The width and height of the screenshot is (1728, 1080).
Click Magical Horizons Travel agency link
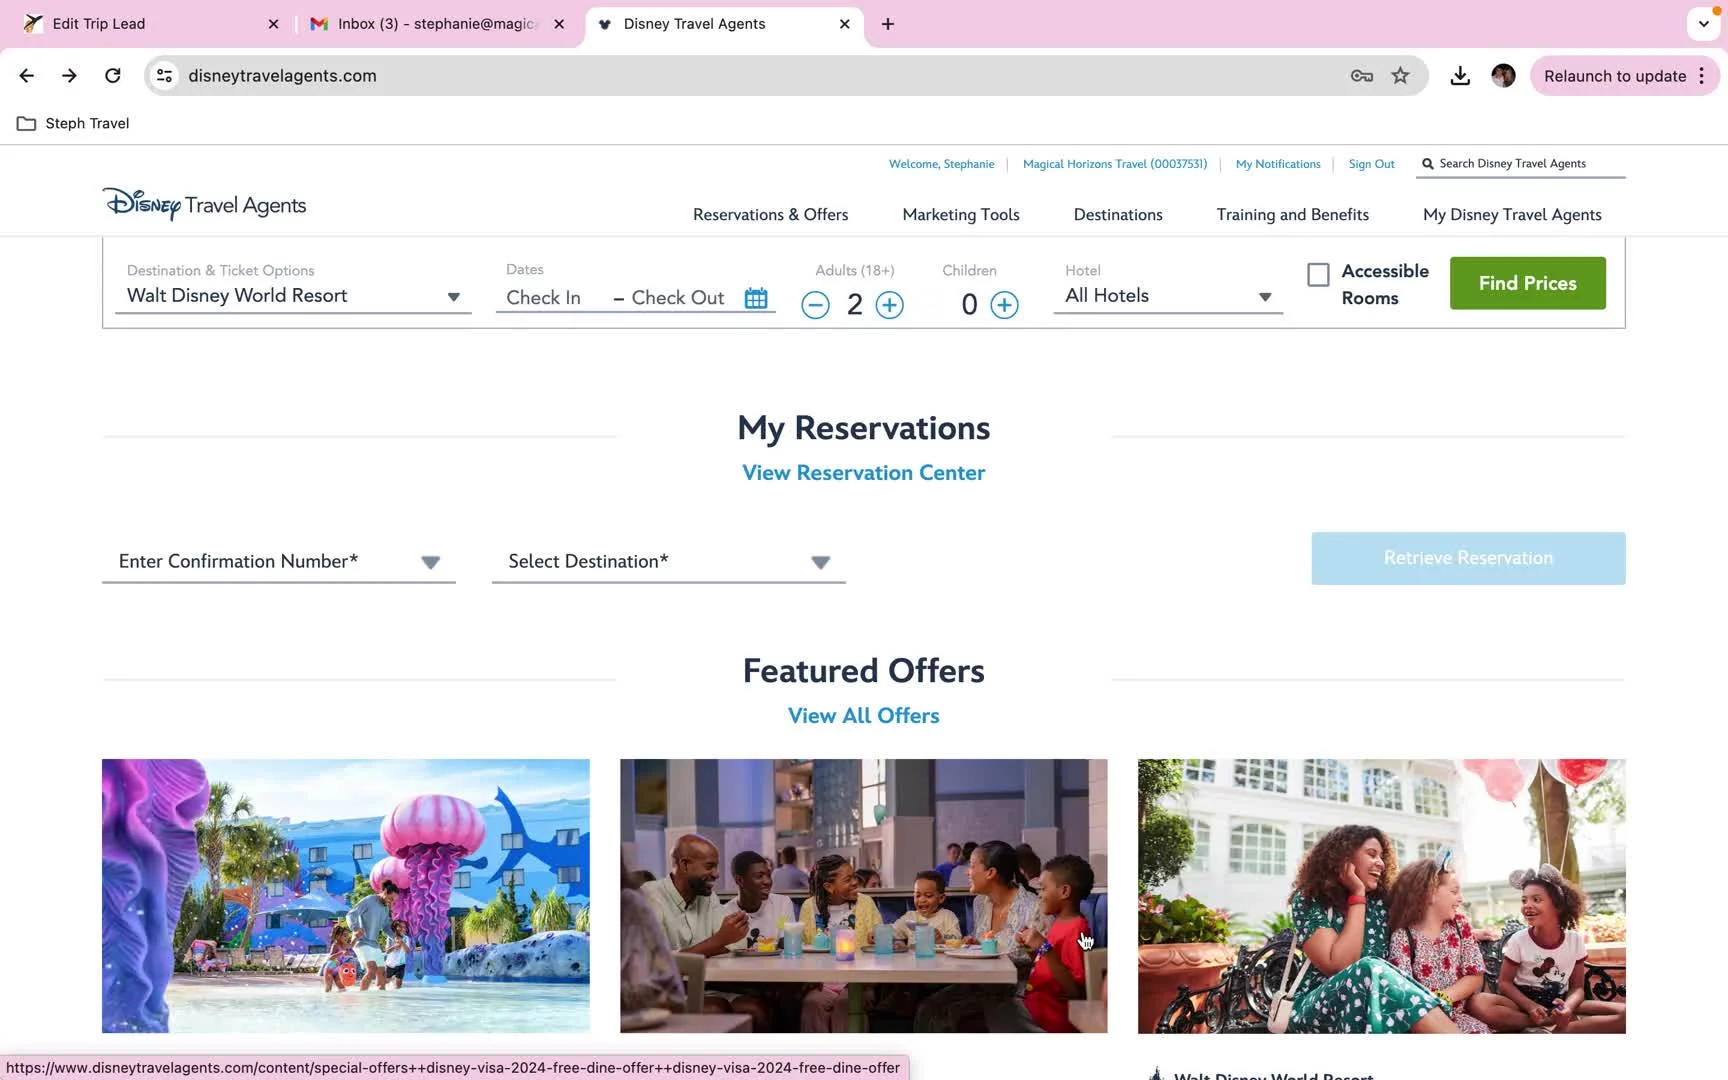tap(1115, 164)
